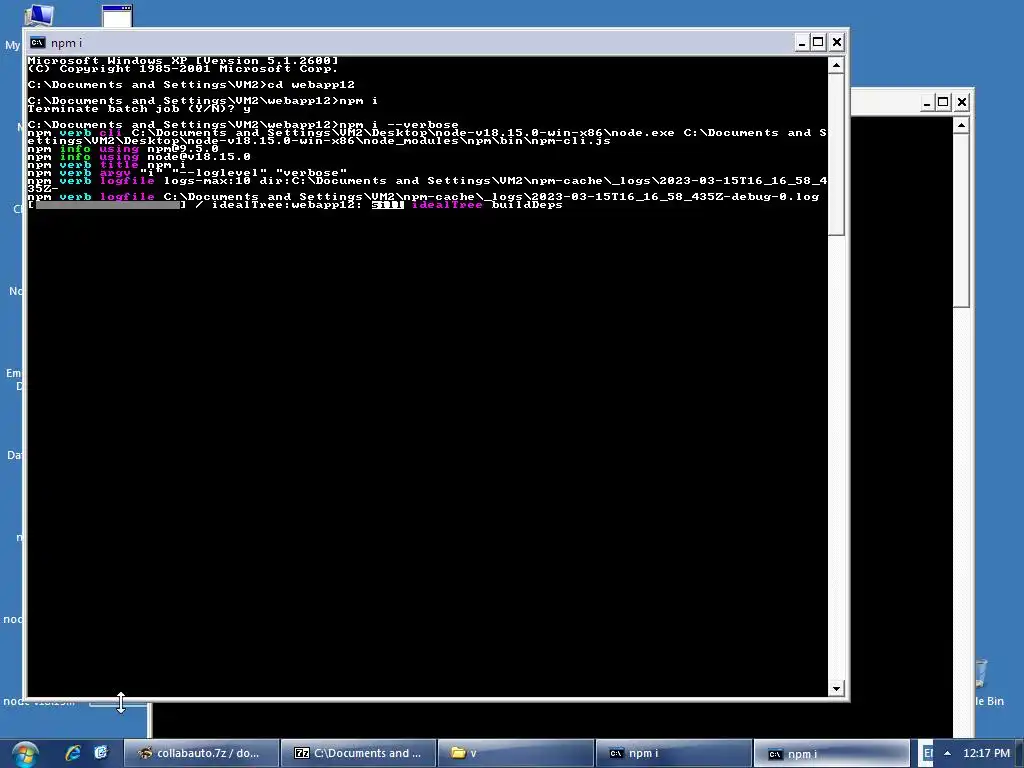This screenshot has height=768, width=1024.
Task: Open the system menu icon of front npm i window
Action: (x=38, y=43)
